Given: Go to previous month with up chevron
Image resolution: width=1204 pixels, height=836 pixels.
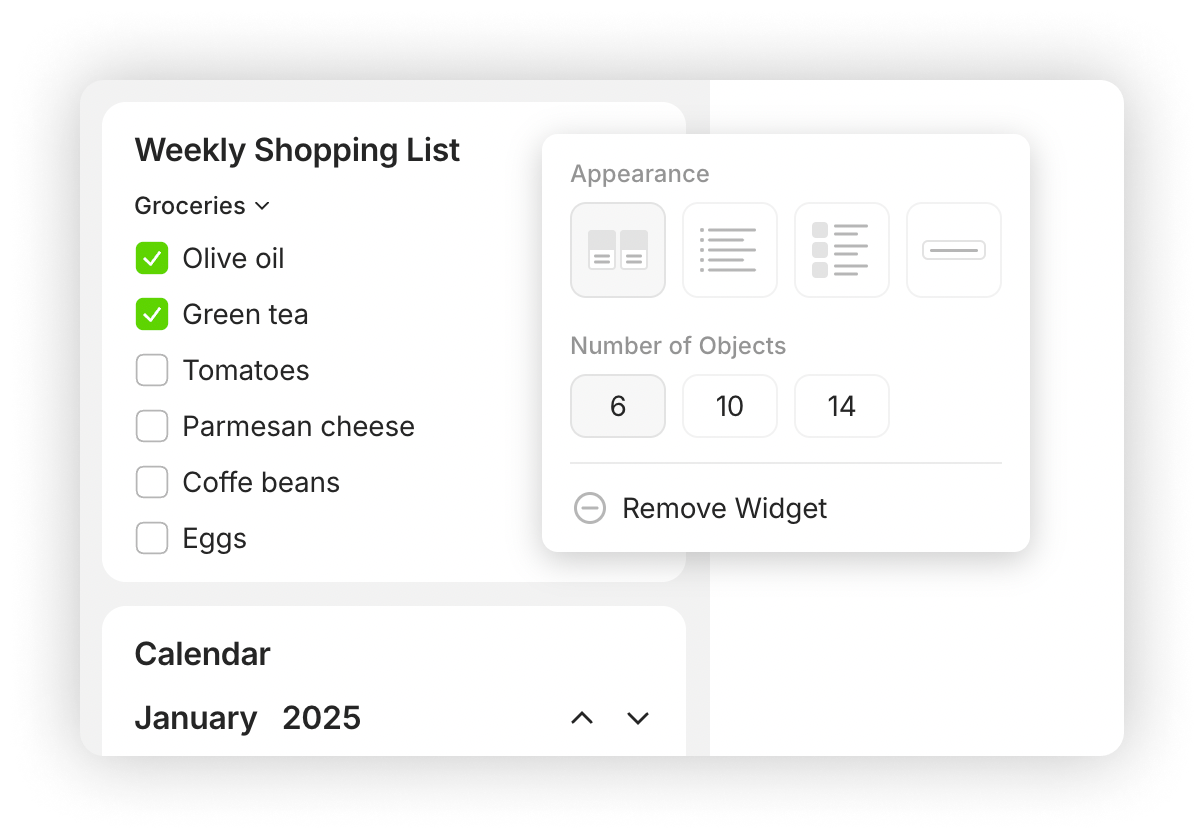Looking at the screenshot, I should [582, 718].
